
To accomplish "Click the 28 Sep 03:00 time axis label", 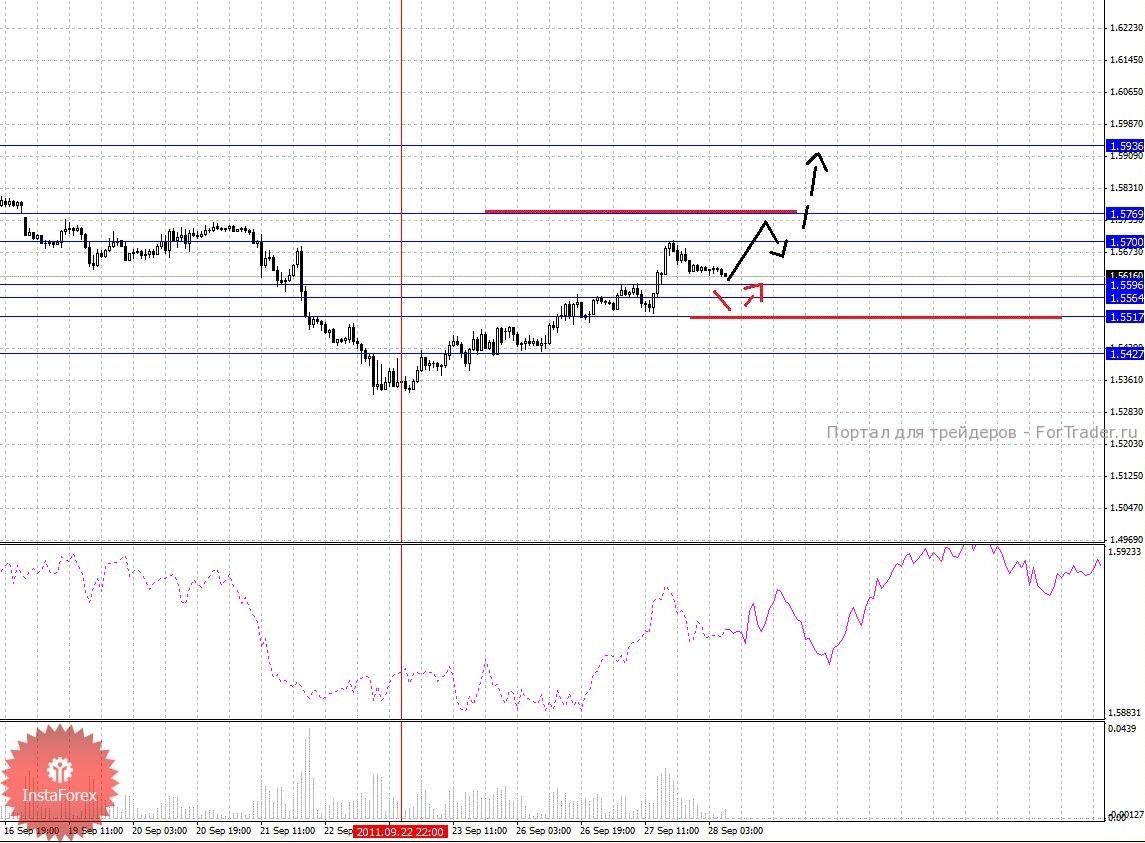I will pyautogui.click(x=736, y=831).
